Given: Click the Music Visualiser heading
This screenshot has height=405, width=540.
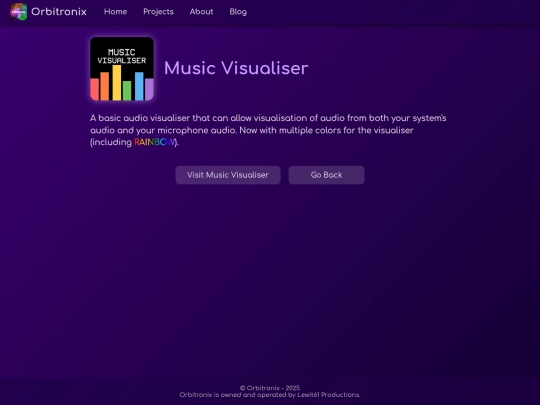Looking at the screenshot, I should click(x=236, y=68).
